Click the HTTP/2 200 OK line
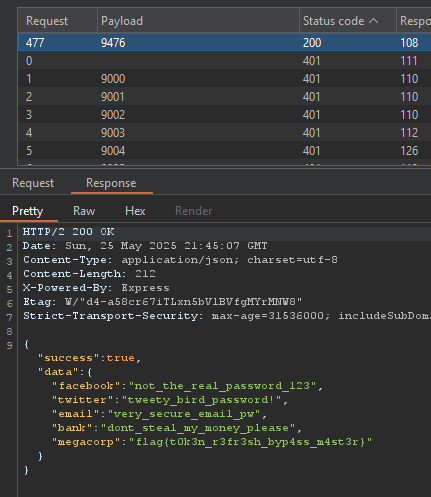 tap(68, 232)
